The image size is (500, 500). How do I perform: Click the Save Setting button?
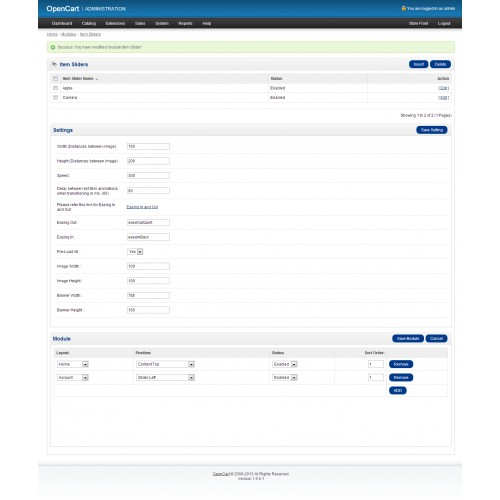coord(432,130)
